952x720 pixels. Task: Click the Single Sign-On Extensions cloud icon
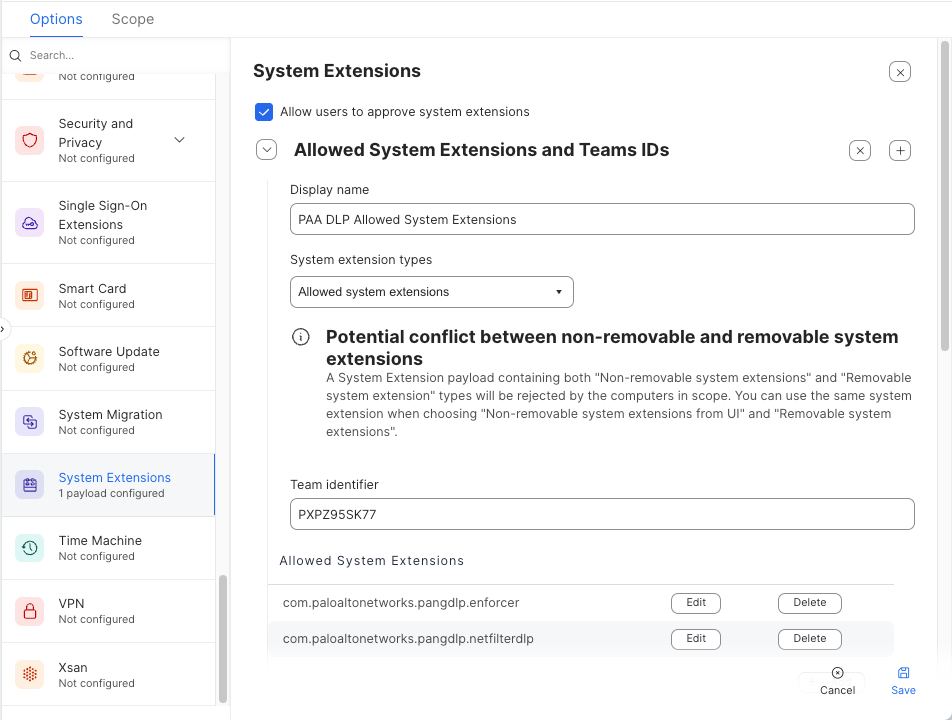click(x=29, y=222)
